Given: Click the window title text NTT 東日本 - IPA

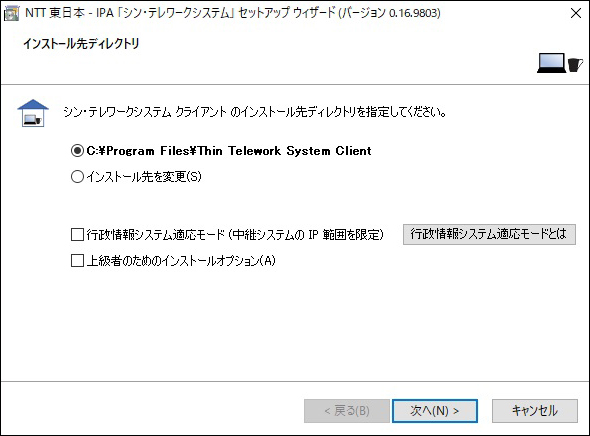Looking at the screenshot, I should click(70, 13).
